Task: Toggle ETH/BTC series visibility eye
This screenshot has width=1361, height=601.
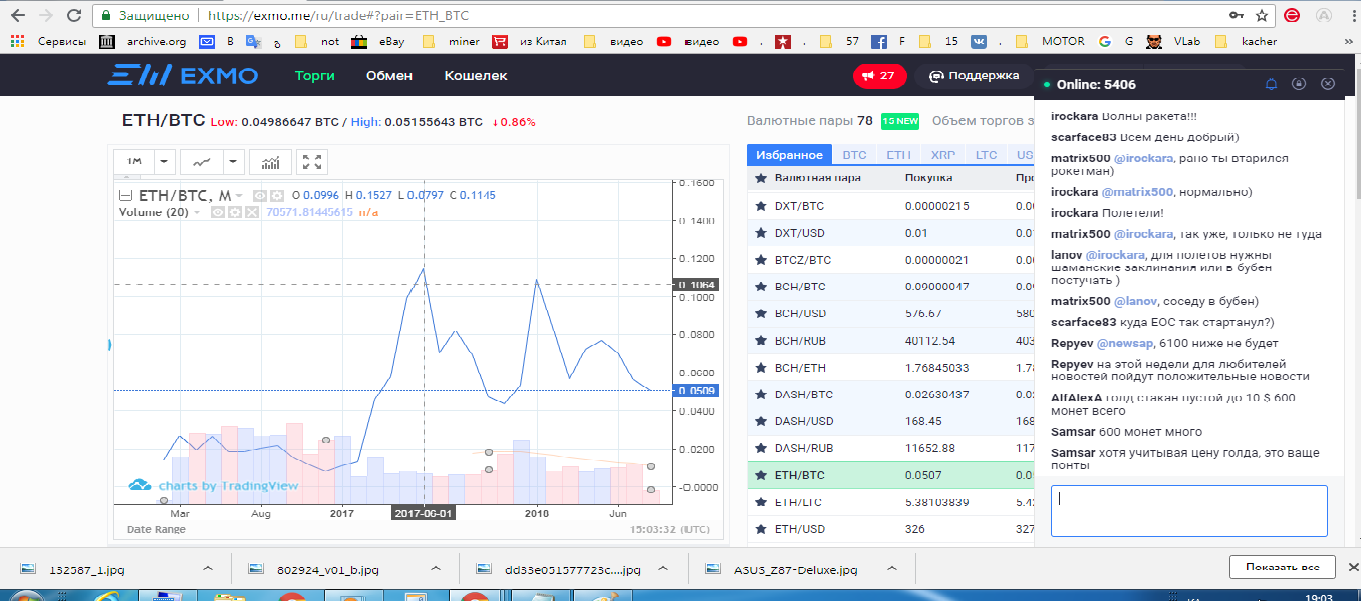Action: coord(259,196)
